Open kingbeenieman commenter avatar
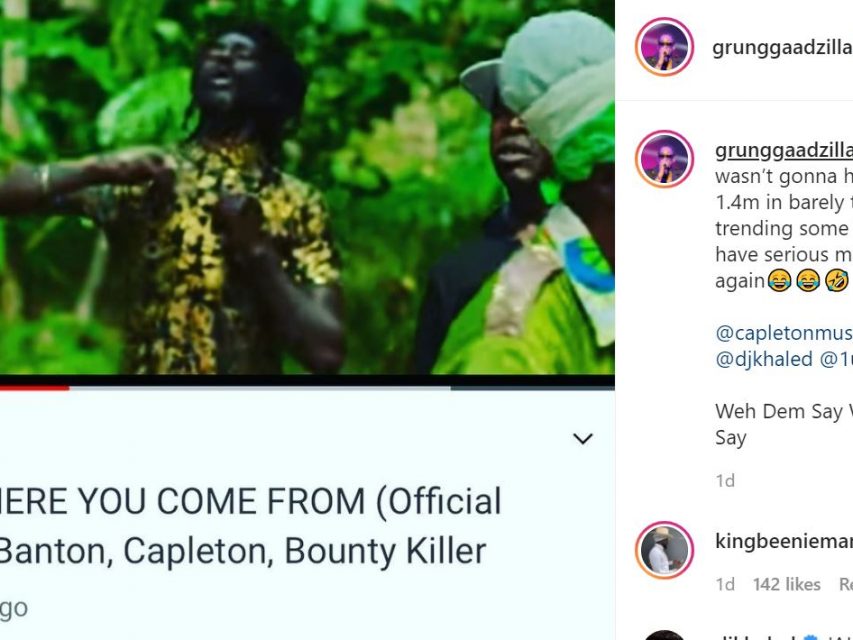Viewport: 853px width, 640px height. (664, 550)
